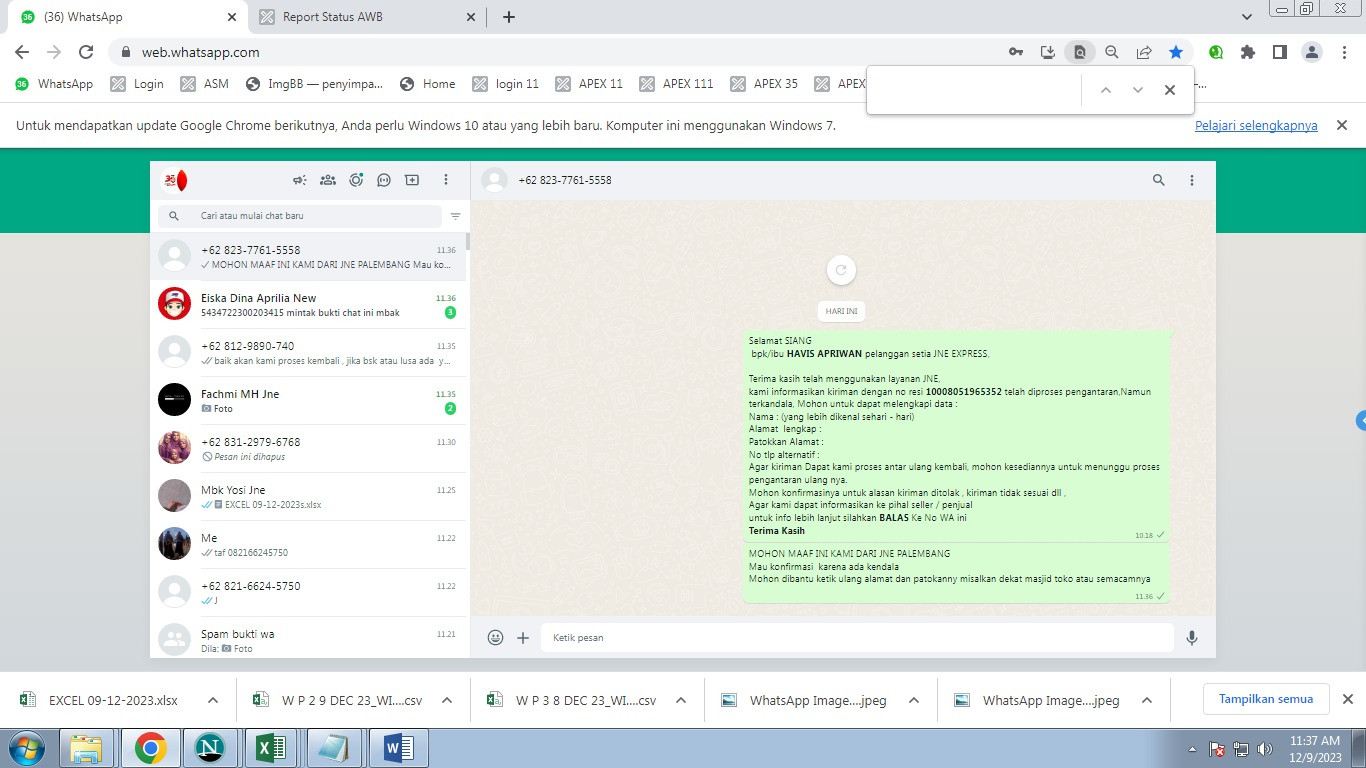Click the web.whatsapp.com address bar

point(560,52)
